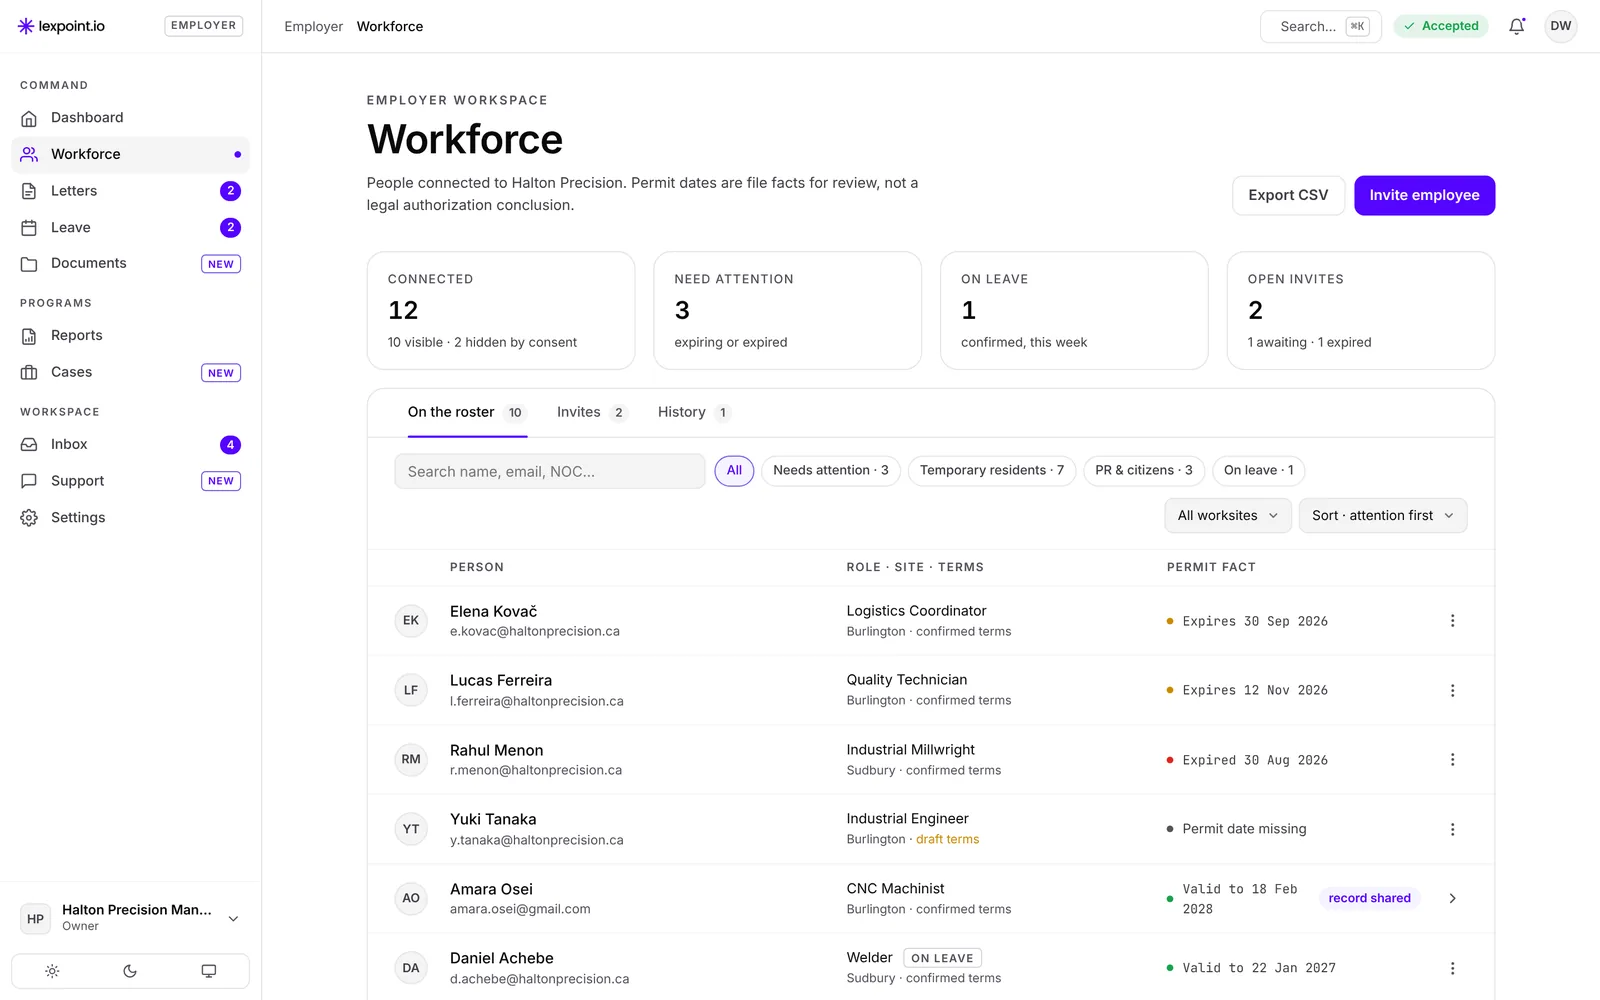Click Employer breadcrumb link
Screen dimensions: 1600x1000
(x=313, y=27)
